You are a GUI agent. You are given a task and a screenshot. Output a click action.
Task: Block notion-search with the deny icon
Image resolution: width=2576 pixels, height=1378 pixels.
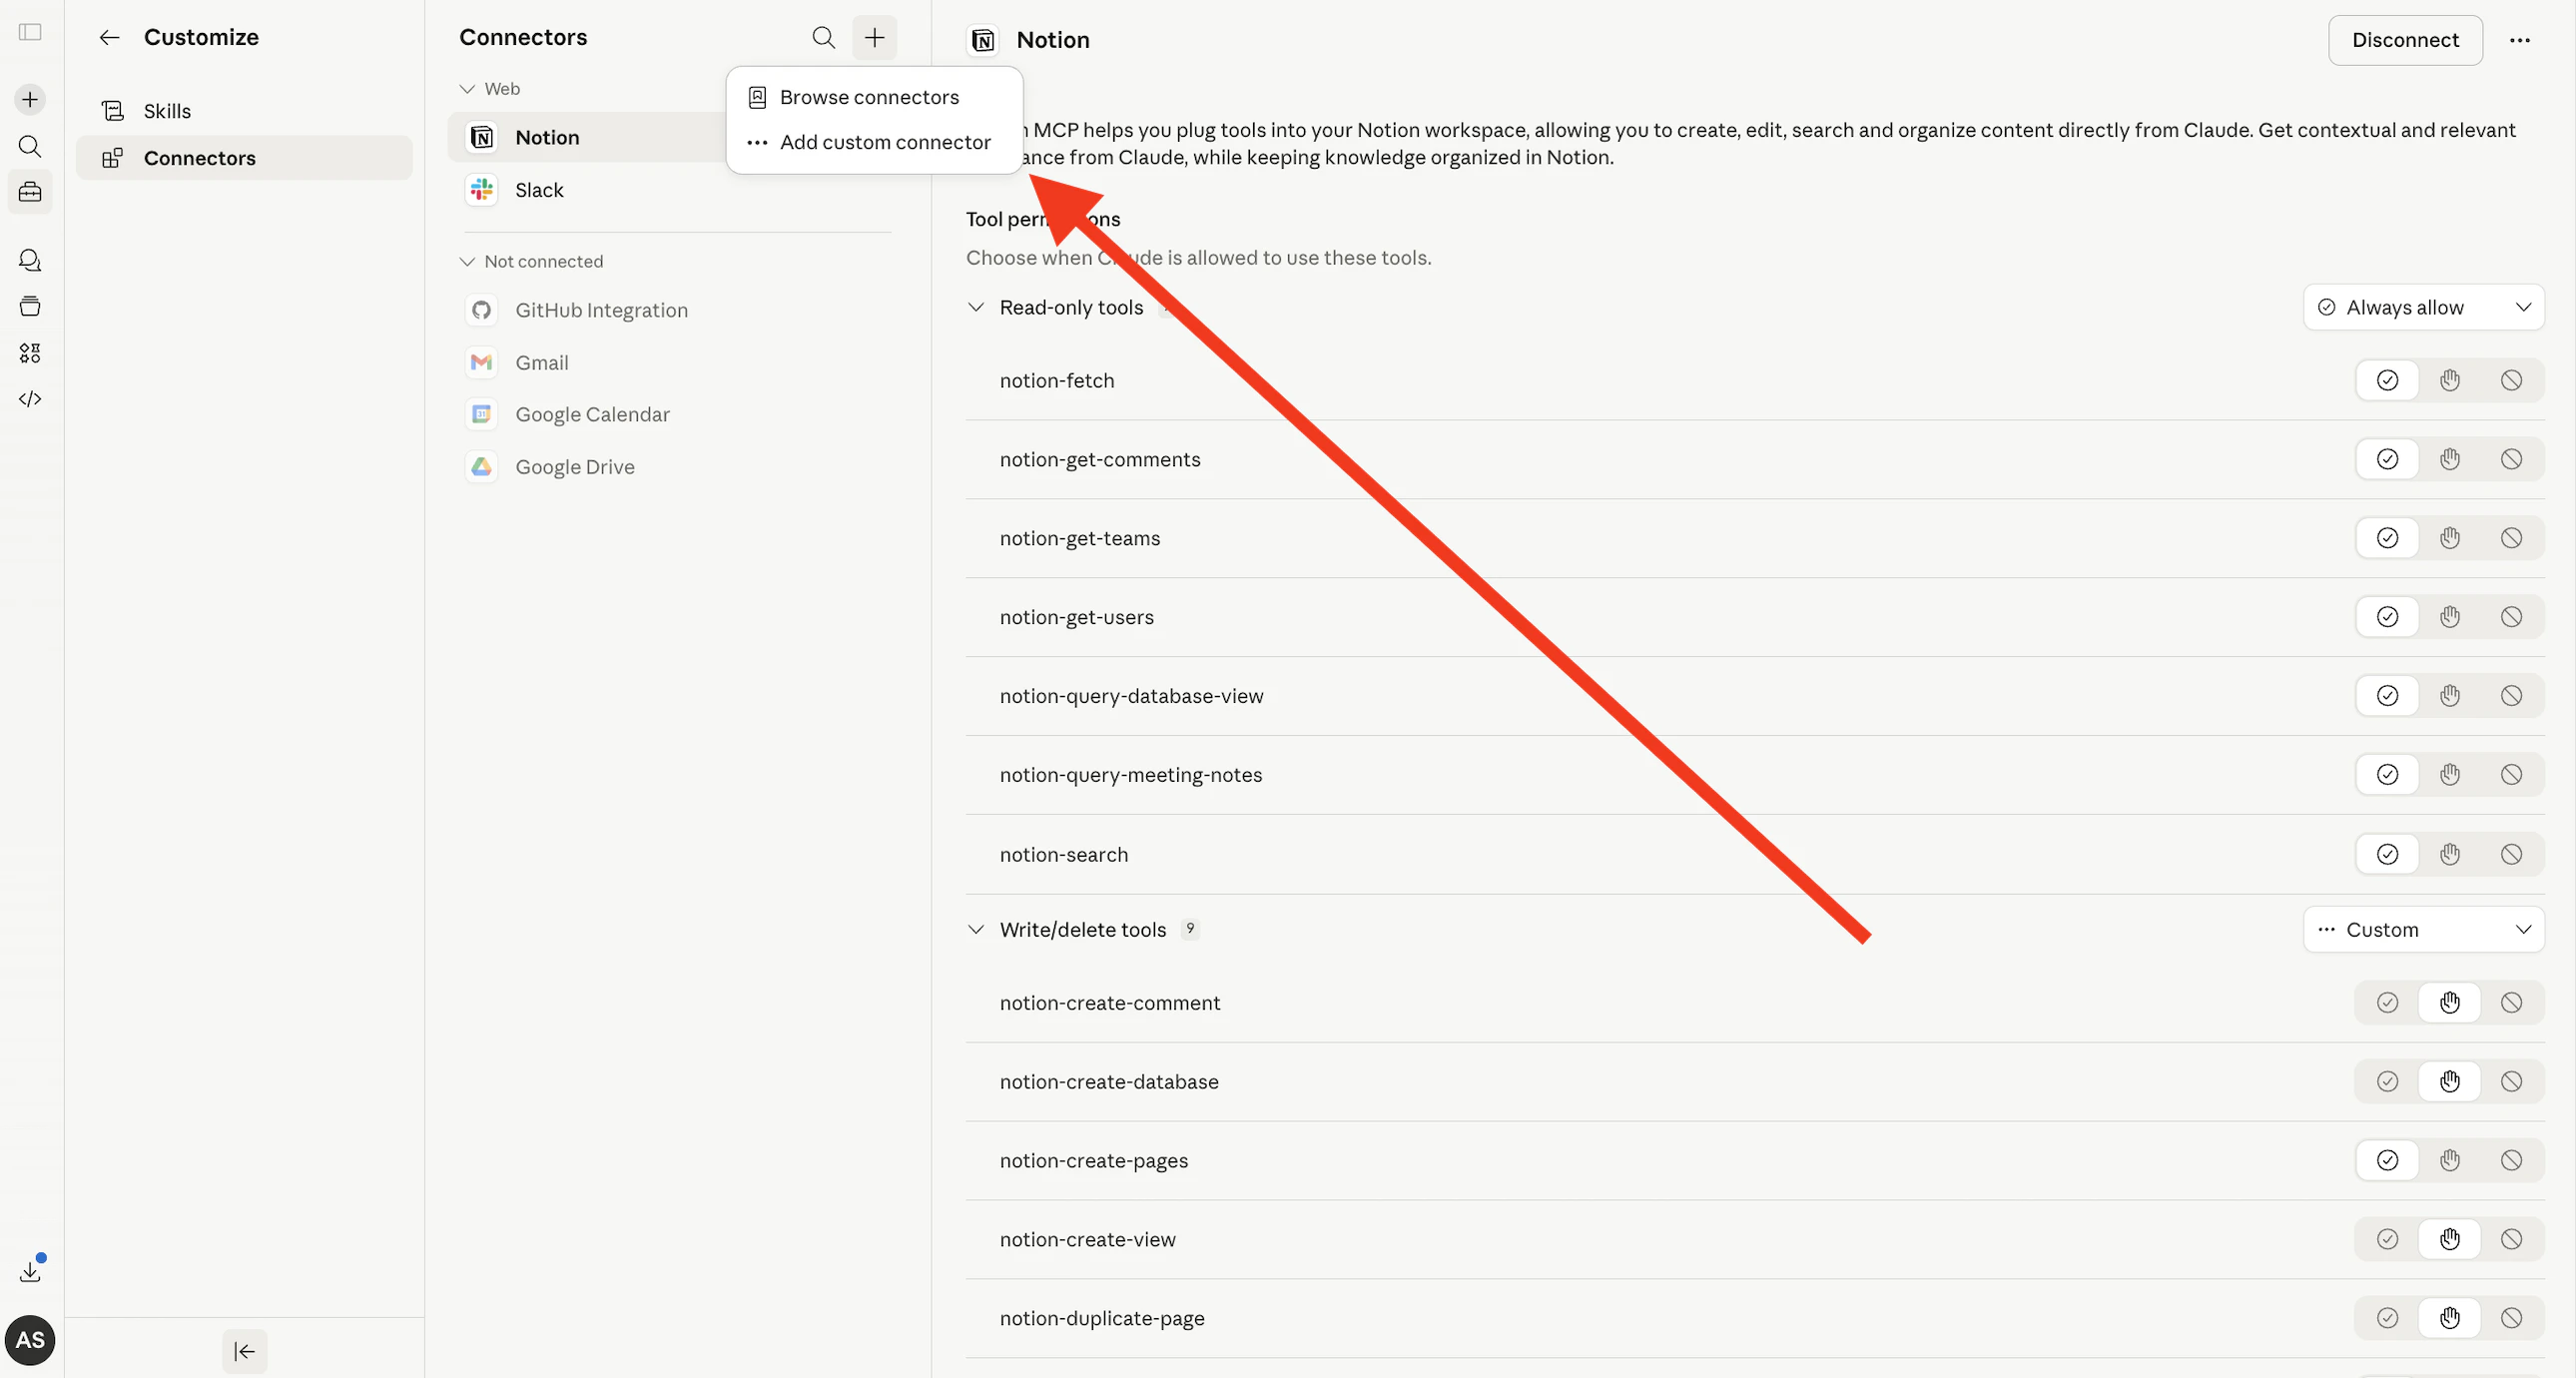tap(2511, 854)
